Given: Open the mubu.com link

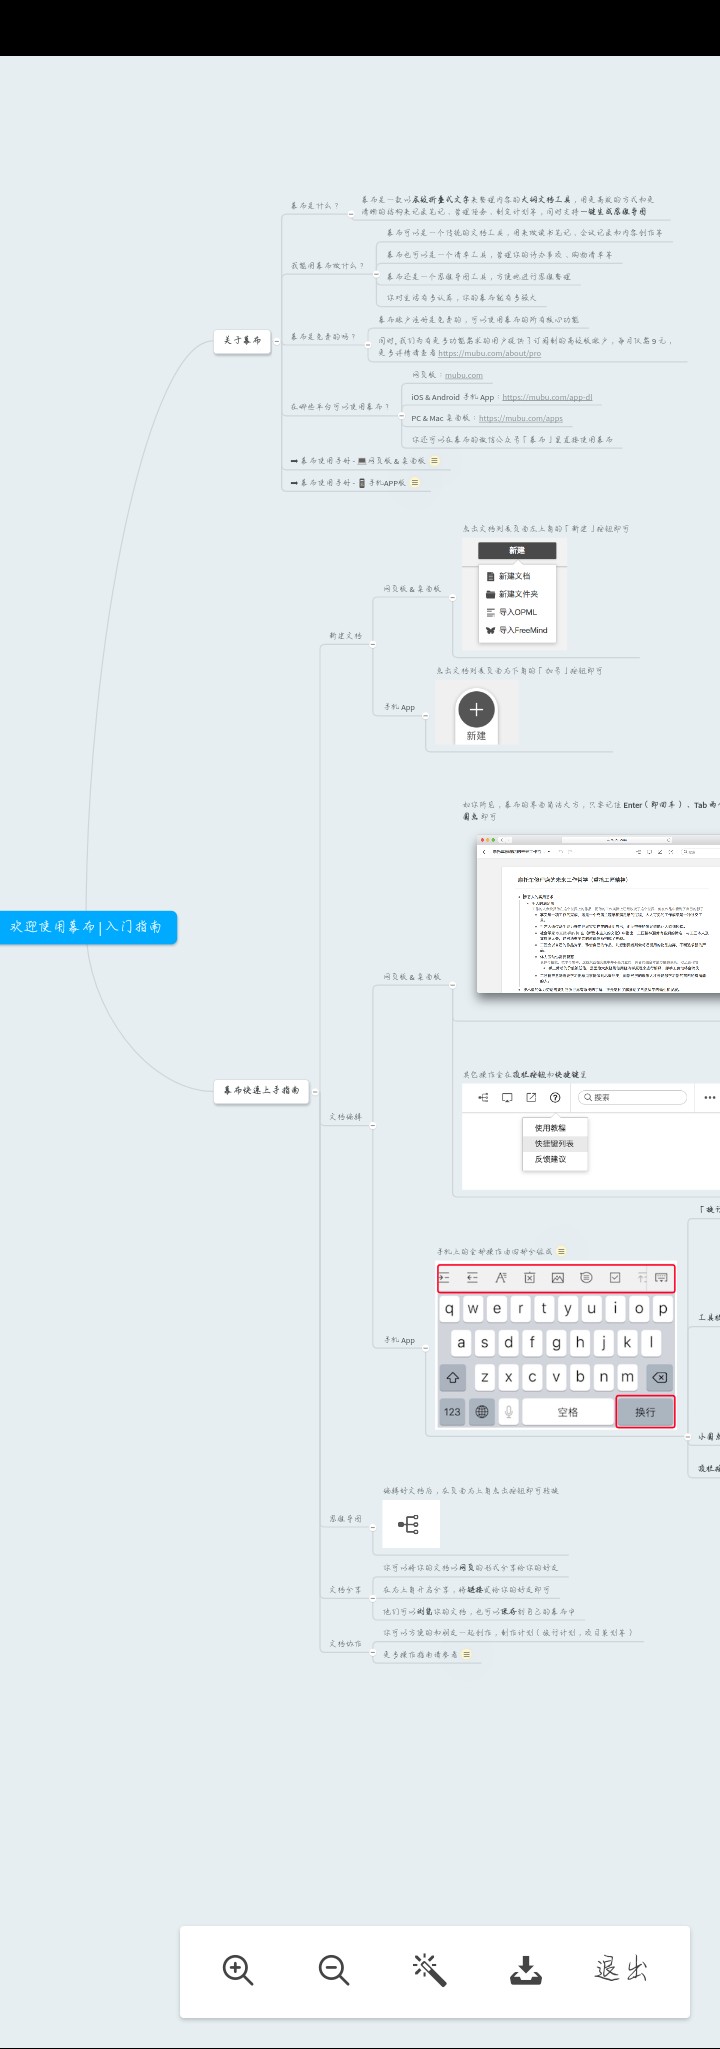Looking at the screenshot, I should point(463,376).
